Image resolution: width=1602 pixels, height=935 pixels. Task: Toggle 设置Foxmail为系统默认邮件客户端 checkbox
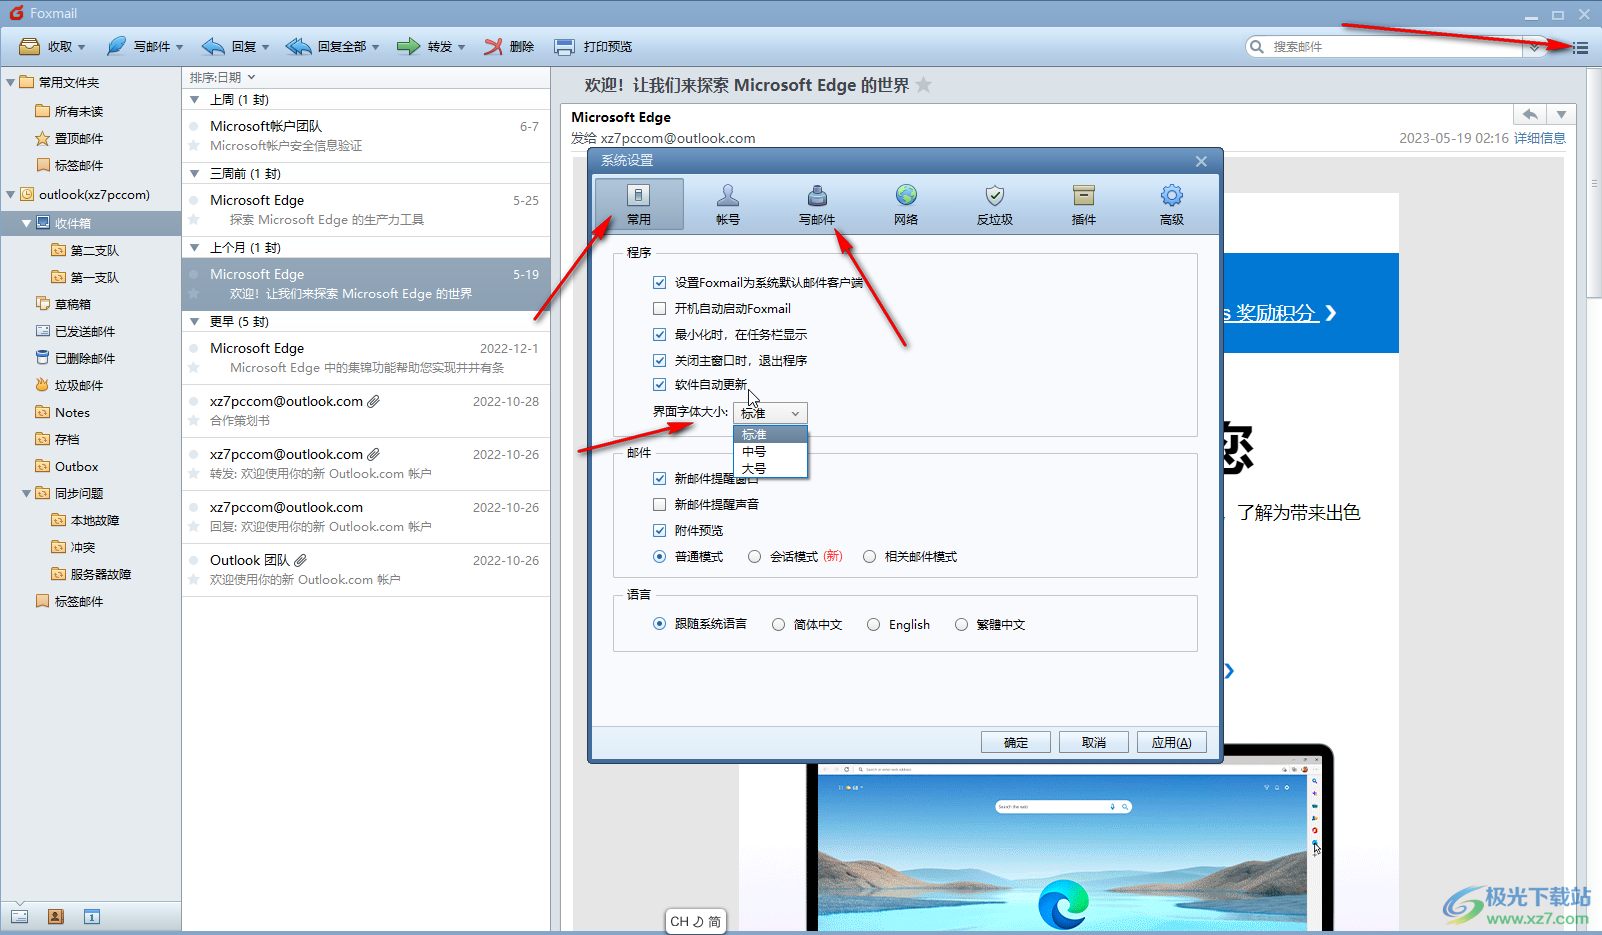click(x=659, y=283)
